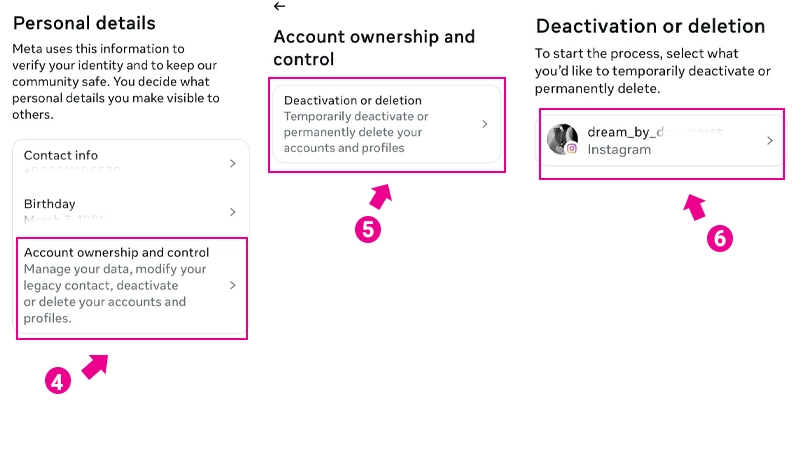This screenshot has height=450, width=800.
Task: Select the Contact info entry
Action: (x=61, y=155)
